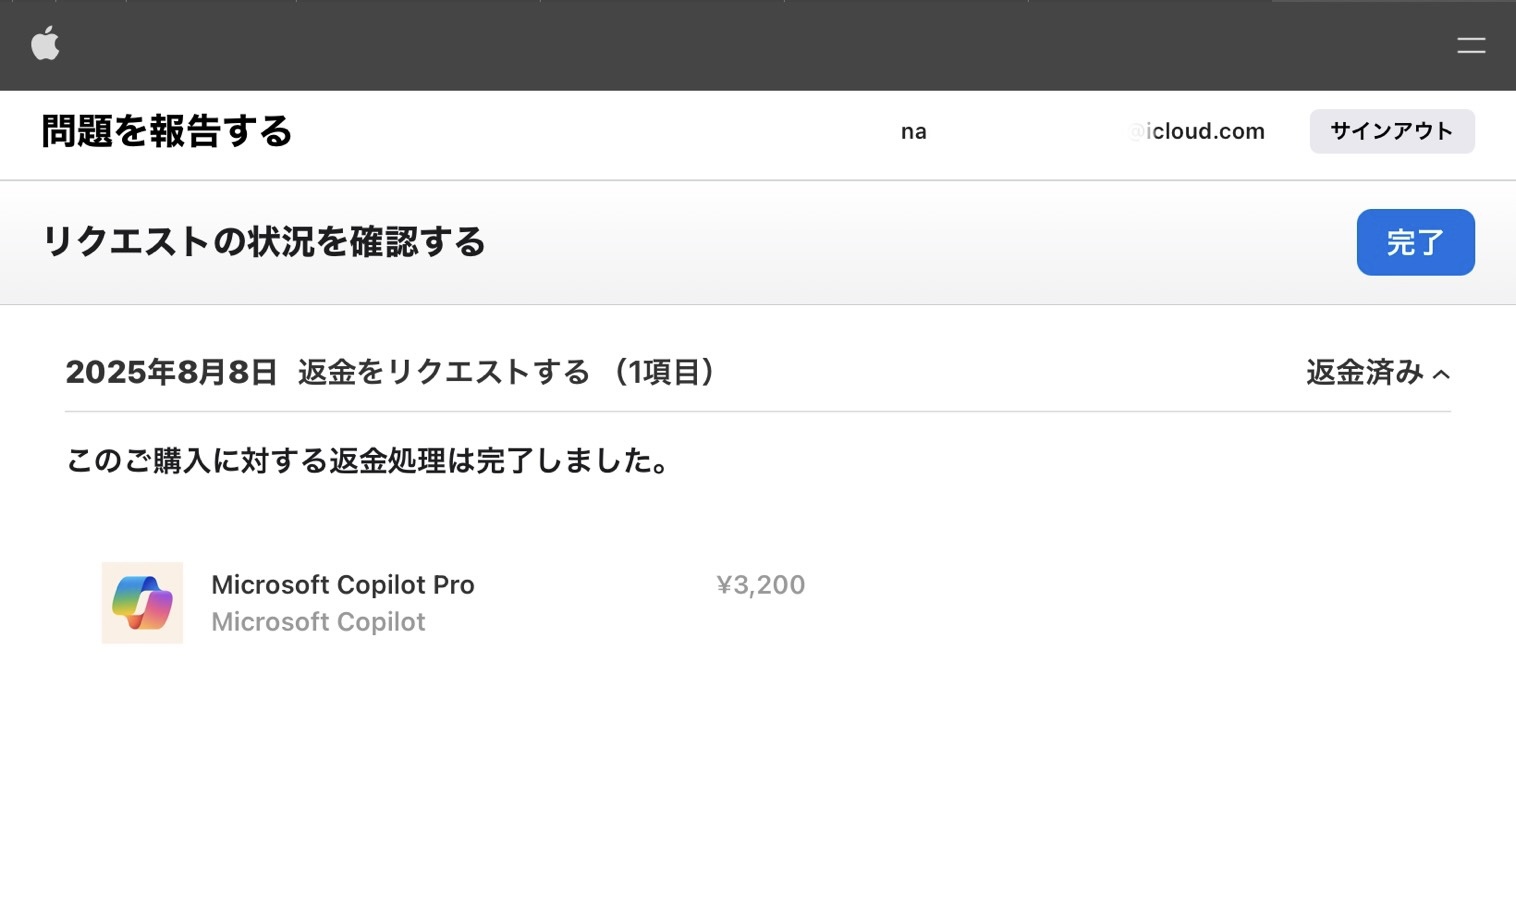Image resolution: width=1516 pixels, height=922 pixels.
Task: Click the icloud.com account email text
Action: [x=1197, y=131]
